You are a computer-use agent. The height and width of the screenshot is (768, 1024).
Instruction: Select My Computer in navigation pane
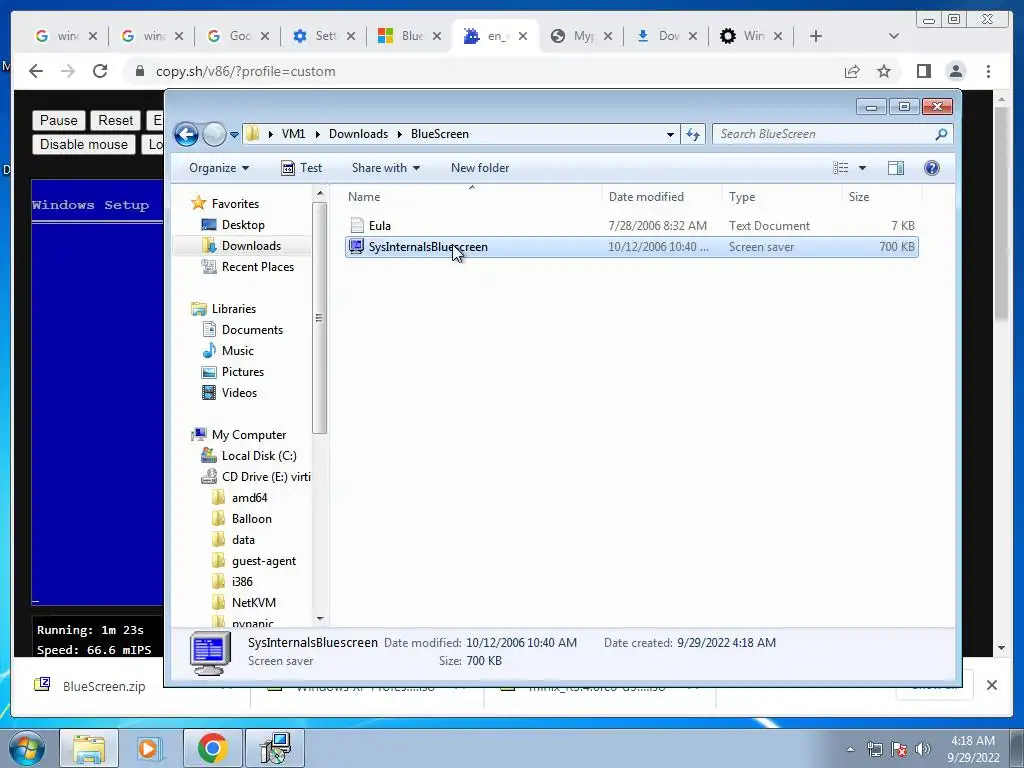pyautogui.click(x=238, y=435)
